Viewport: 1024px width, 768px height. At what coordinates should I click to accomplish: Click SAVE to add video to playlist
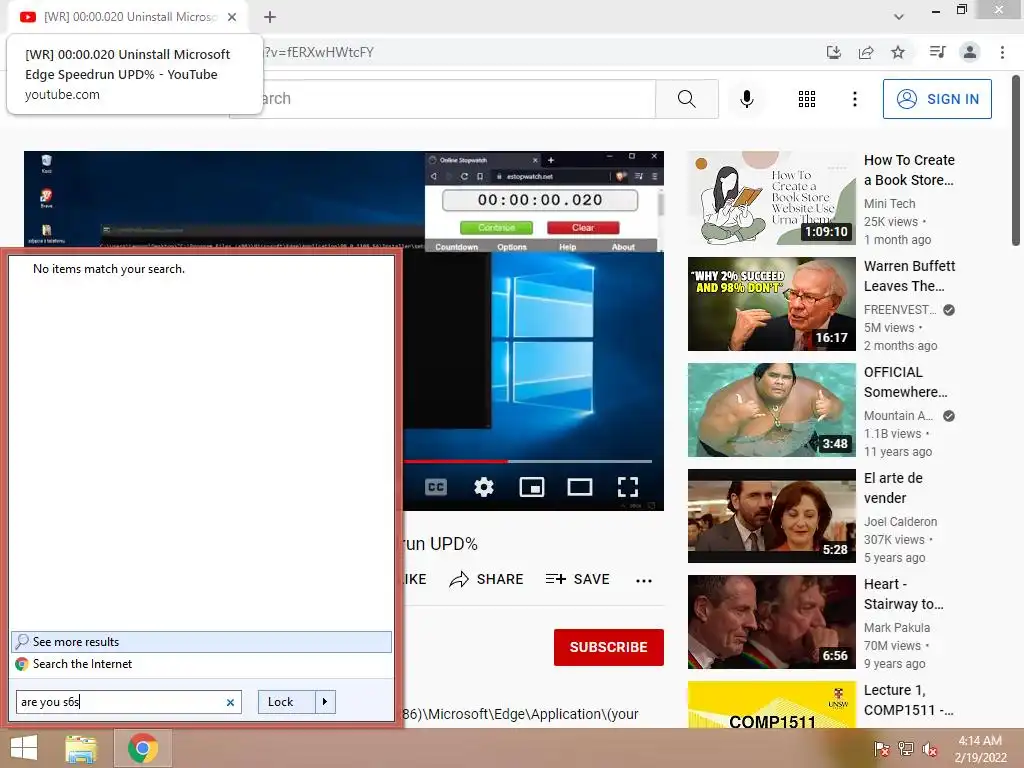[x=577, y=579]
